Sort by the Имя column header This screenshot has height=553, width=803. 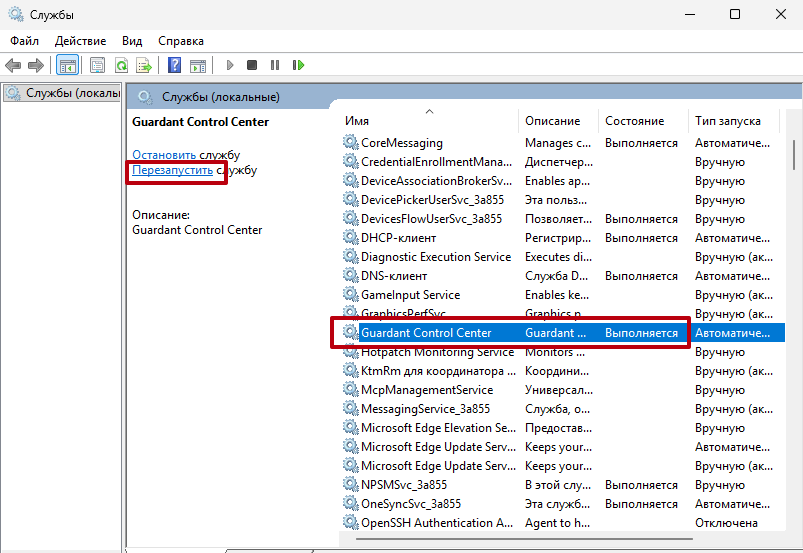point(357,121)
